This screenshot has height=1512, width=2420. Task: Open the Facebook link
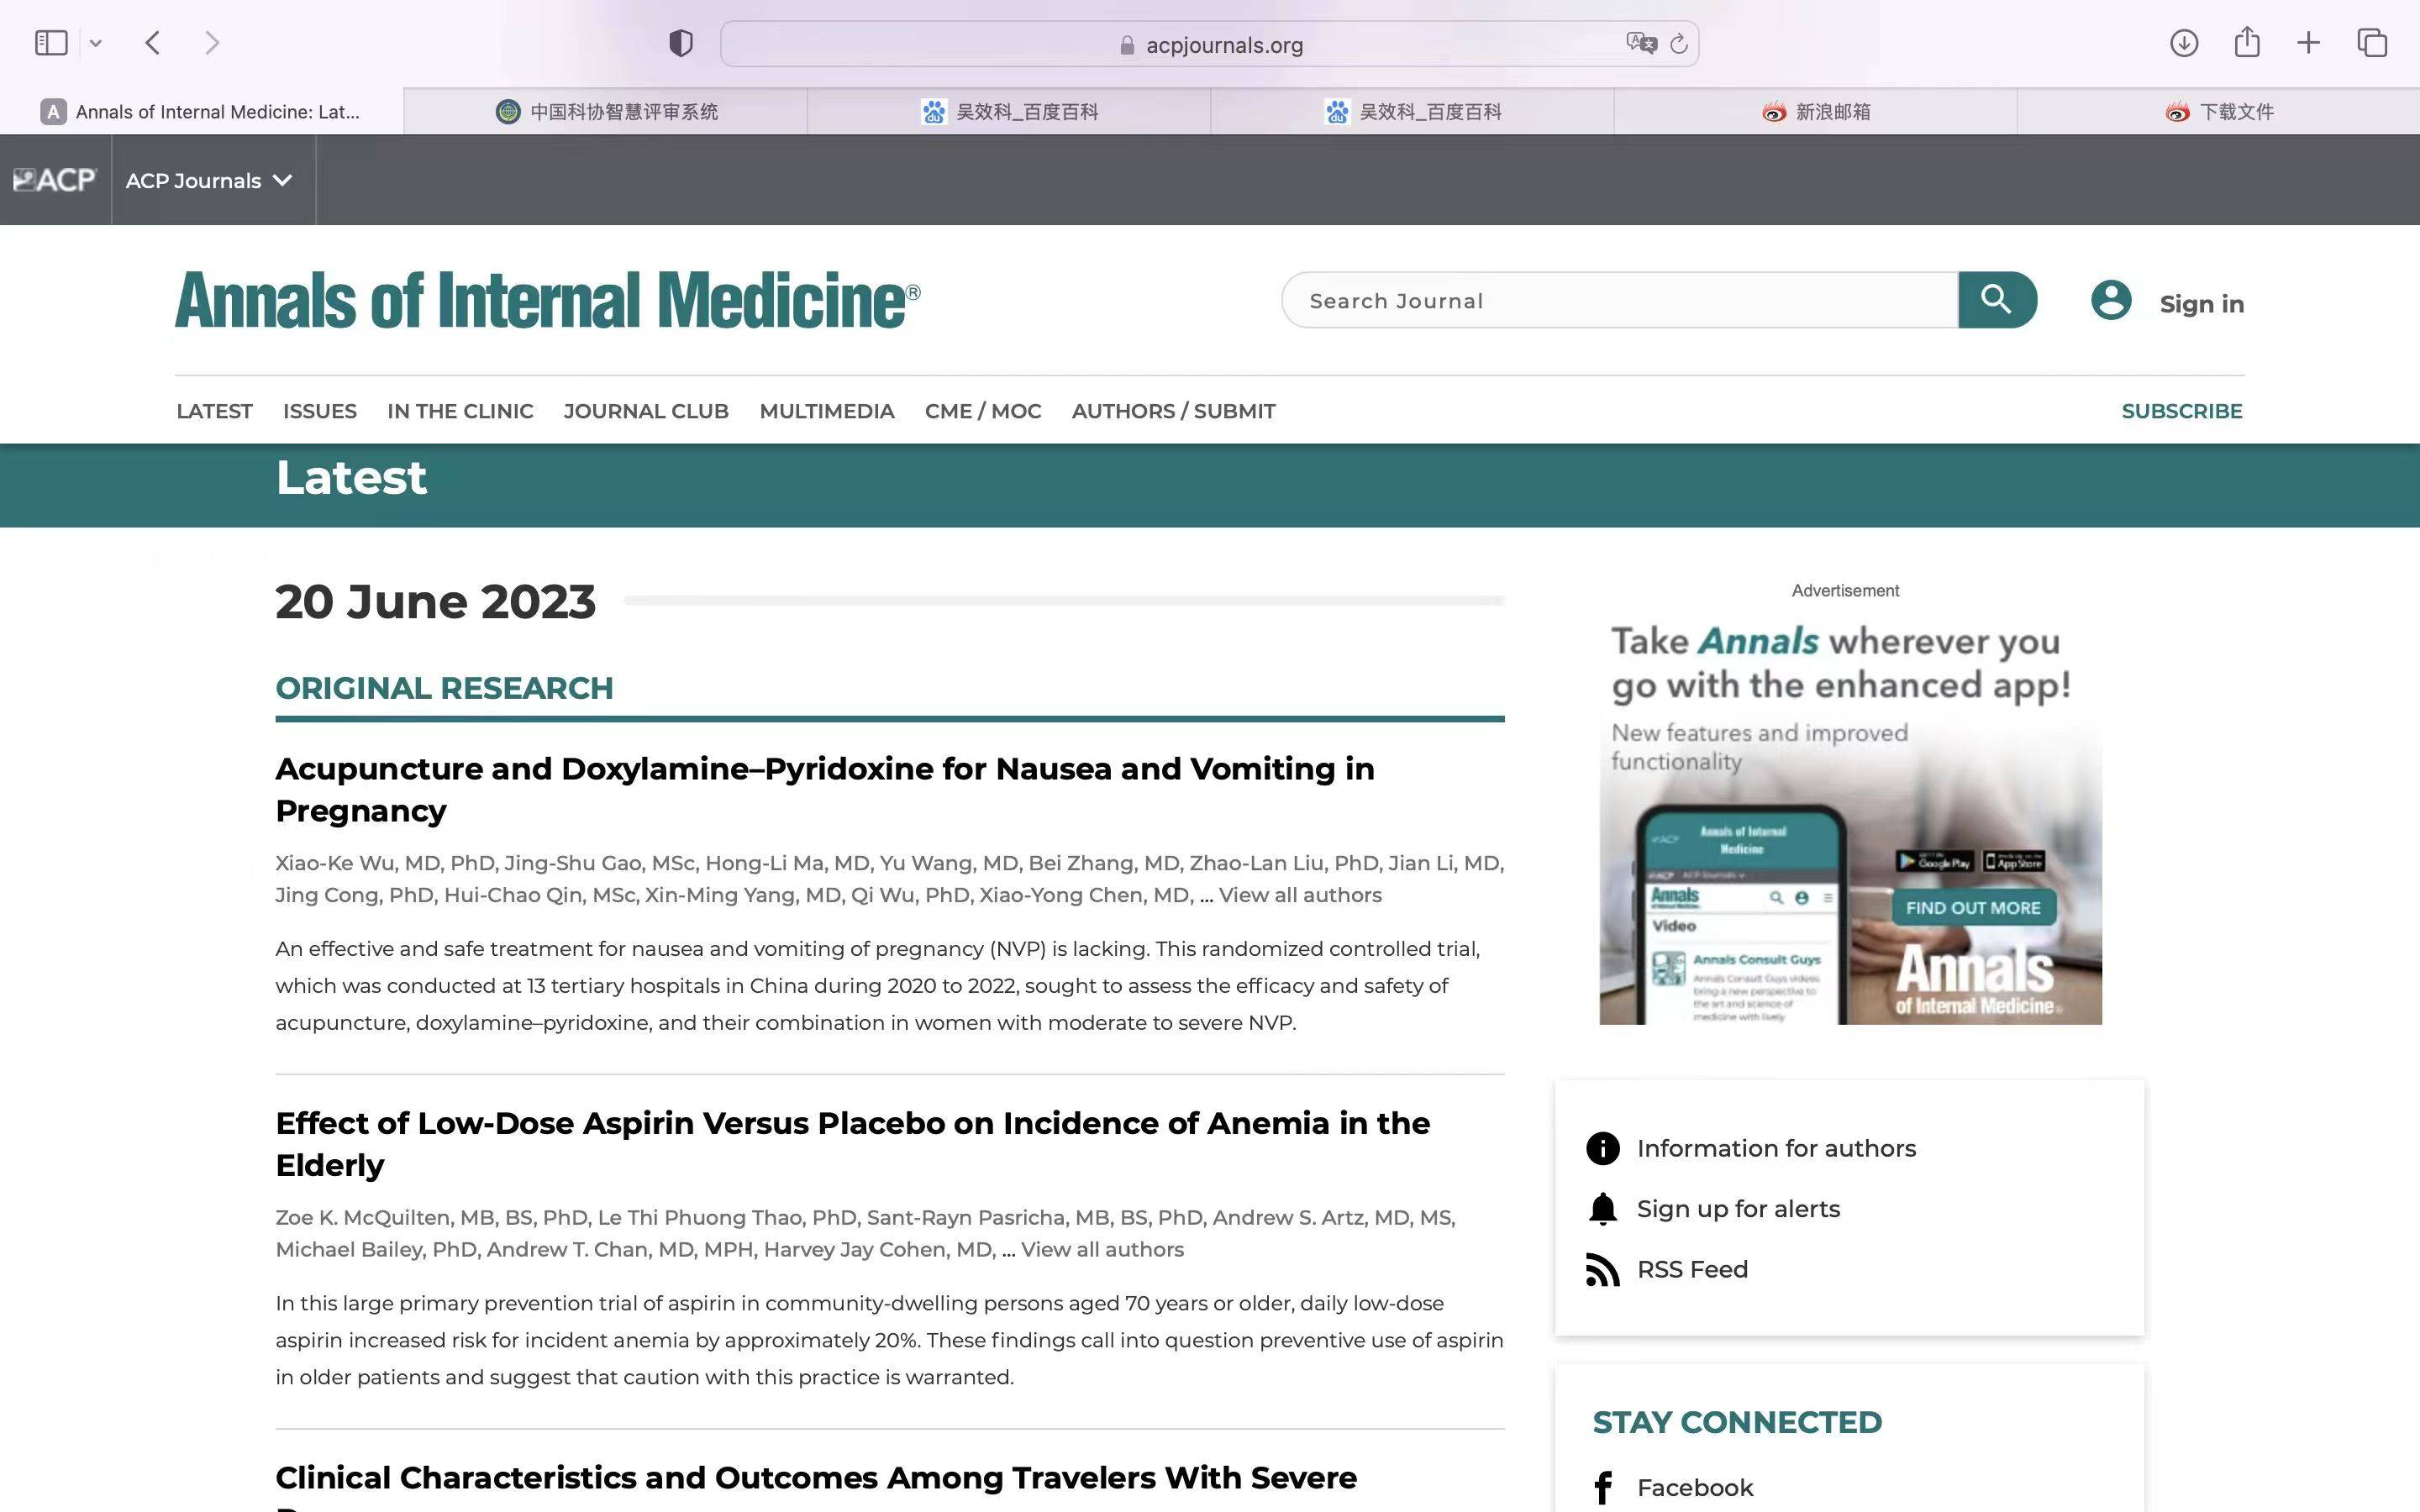1695,1488
